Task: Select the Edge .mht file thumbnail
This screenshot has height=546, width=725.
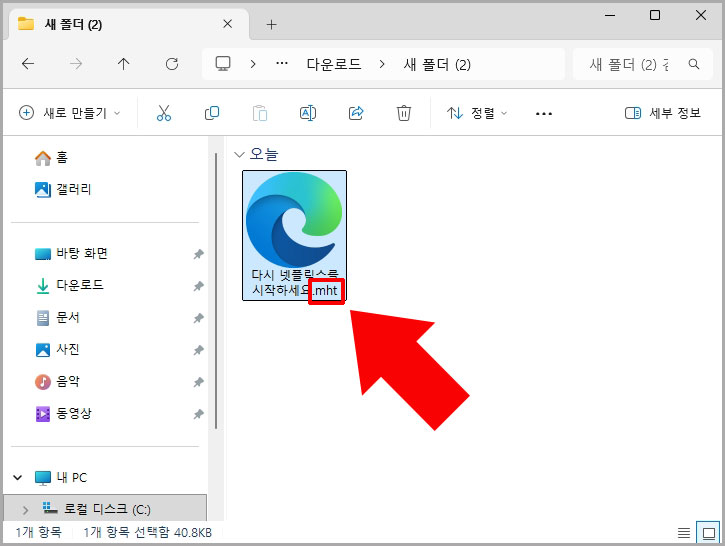Action: pos(295,235)
